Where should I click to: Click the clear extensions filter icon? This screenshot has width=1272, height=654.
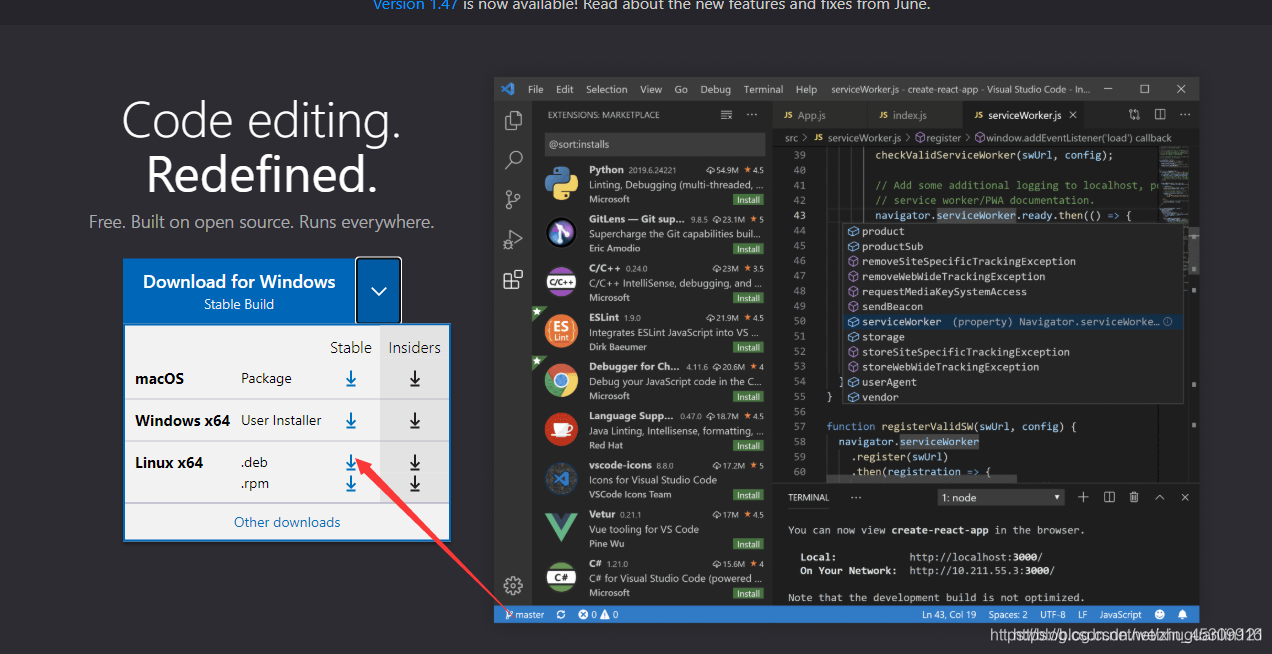click(726, 115)
